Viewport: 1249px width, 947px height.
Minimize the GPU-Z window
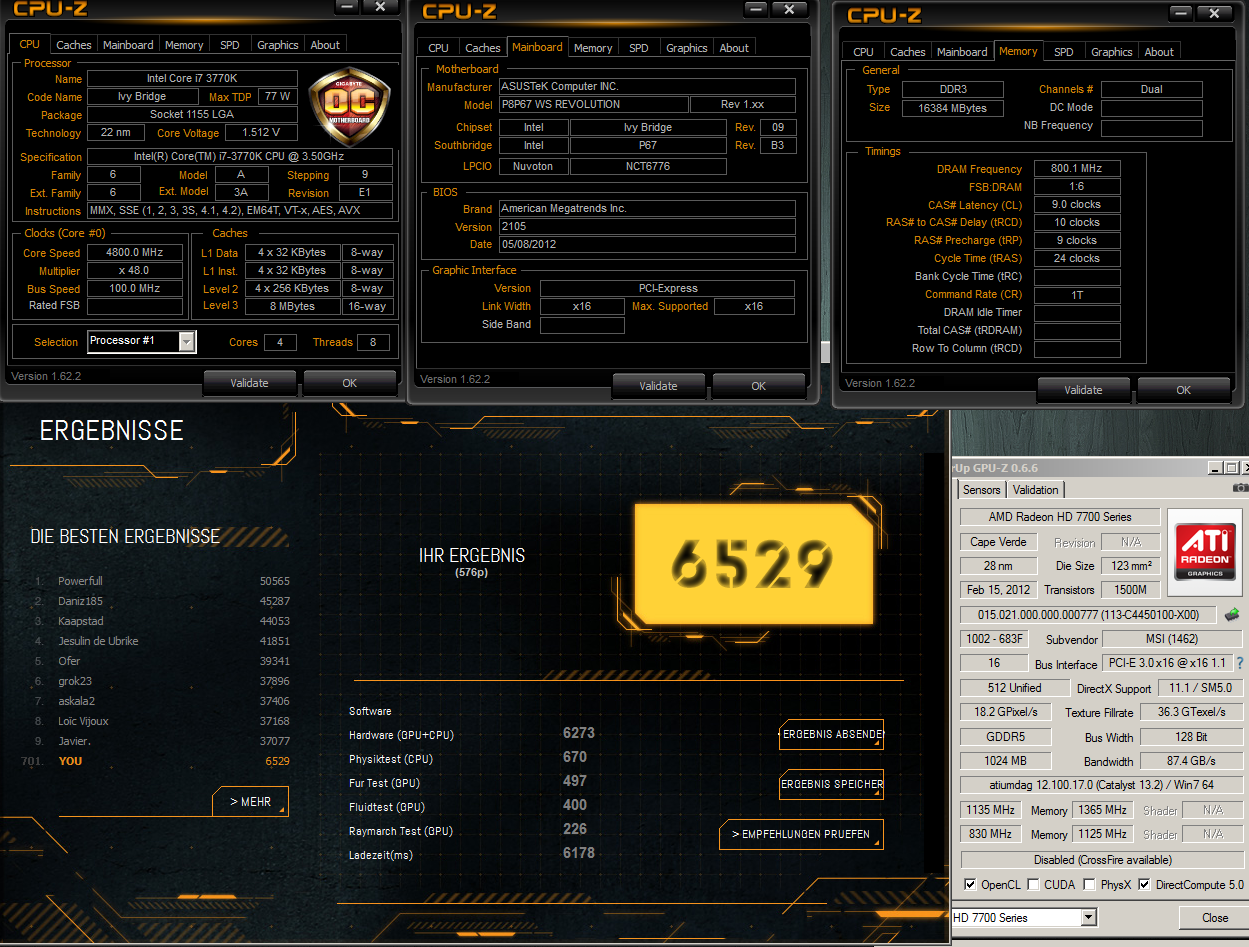(x=1215, y=467)
